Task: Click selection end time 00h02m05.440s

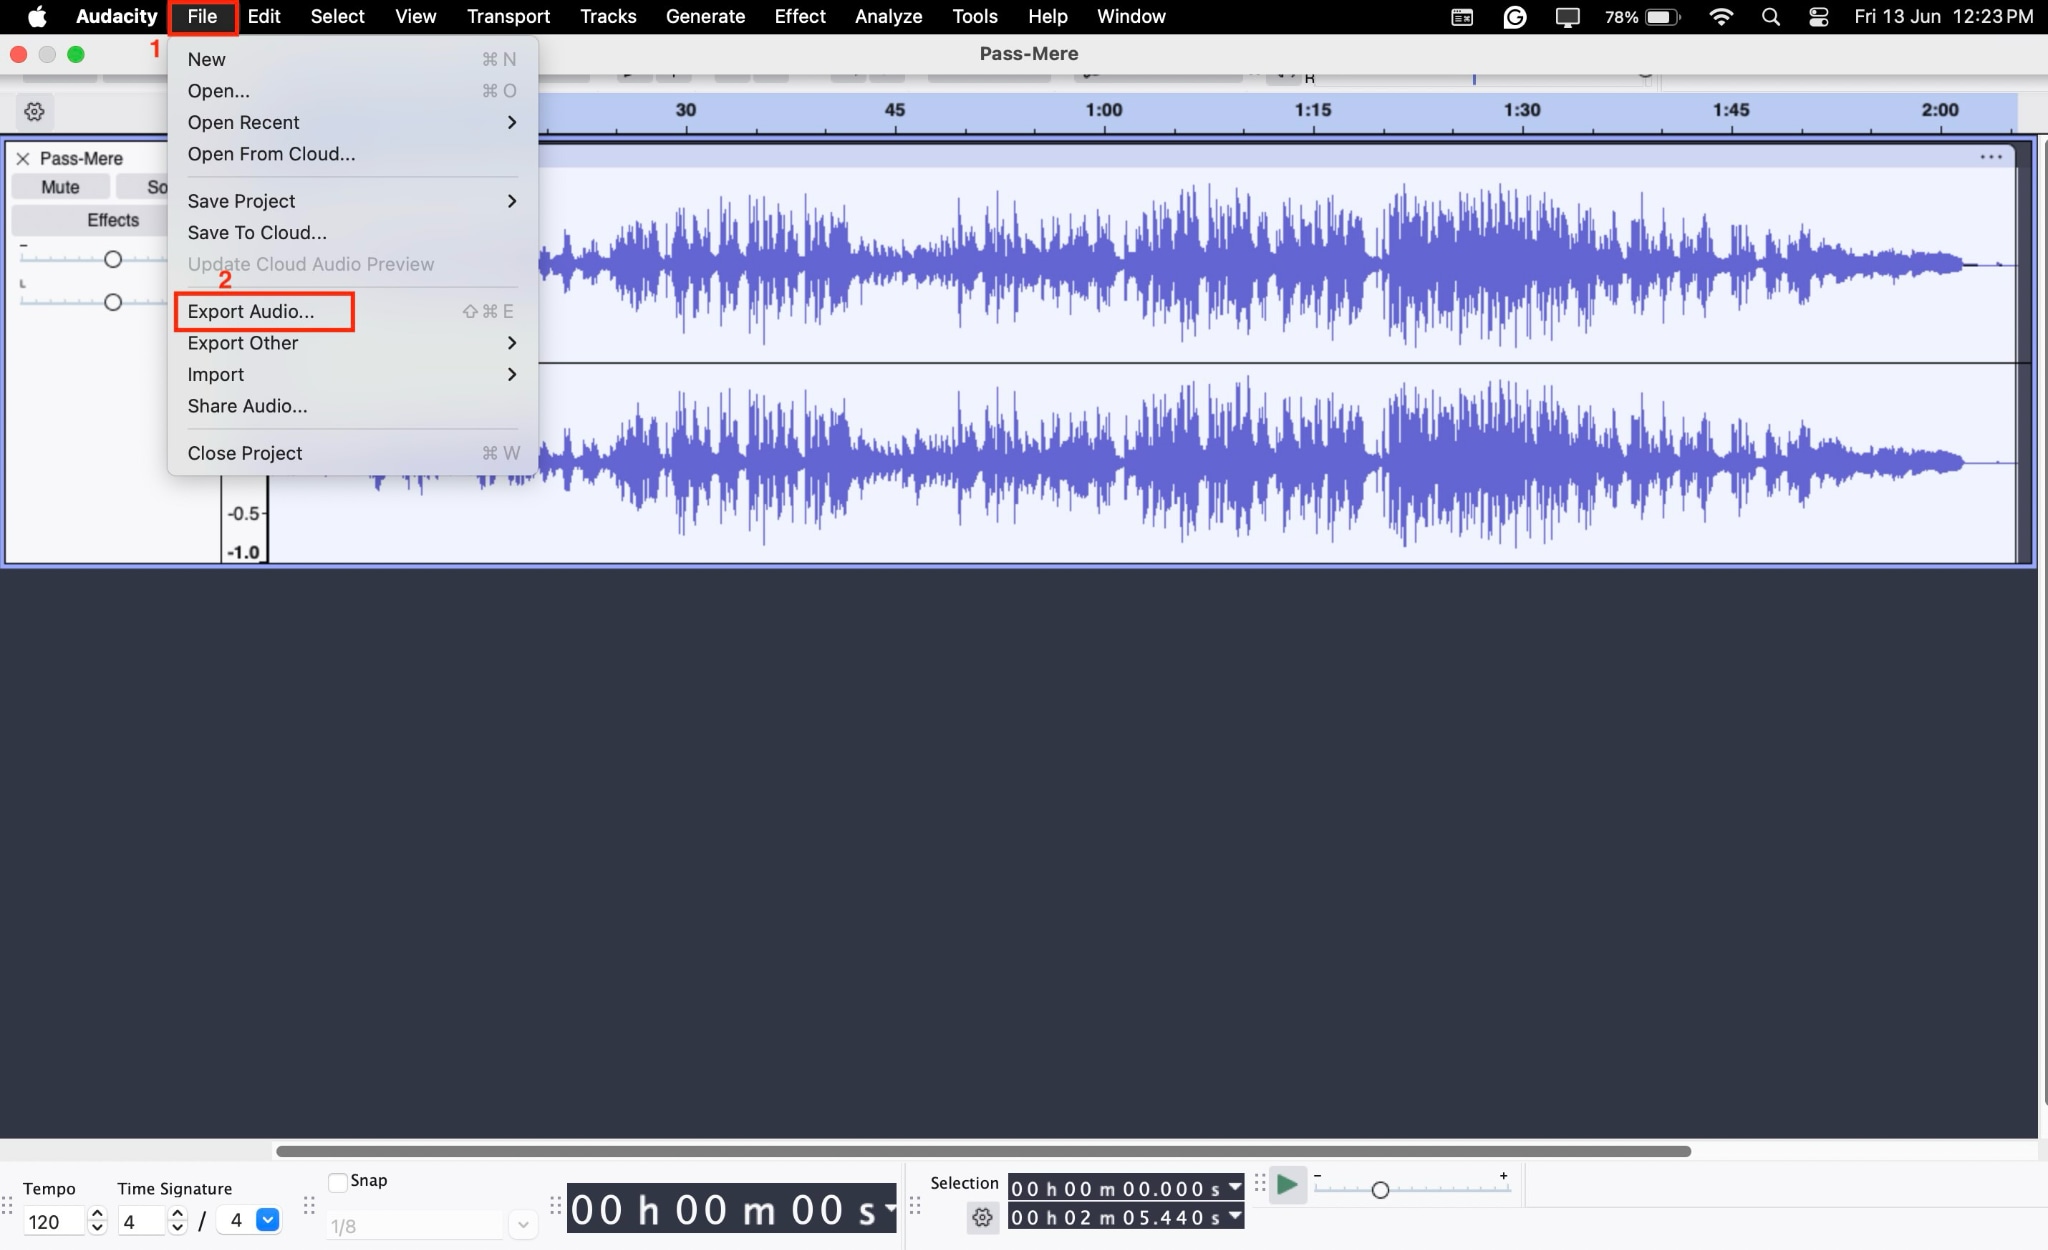Action: click(x=1116, y=1217)
